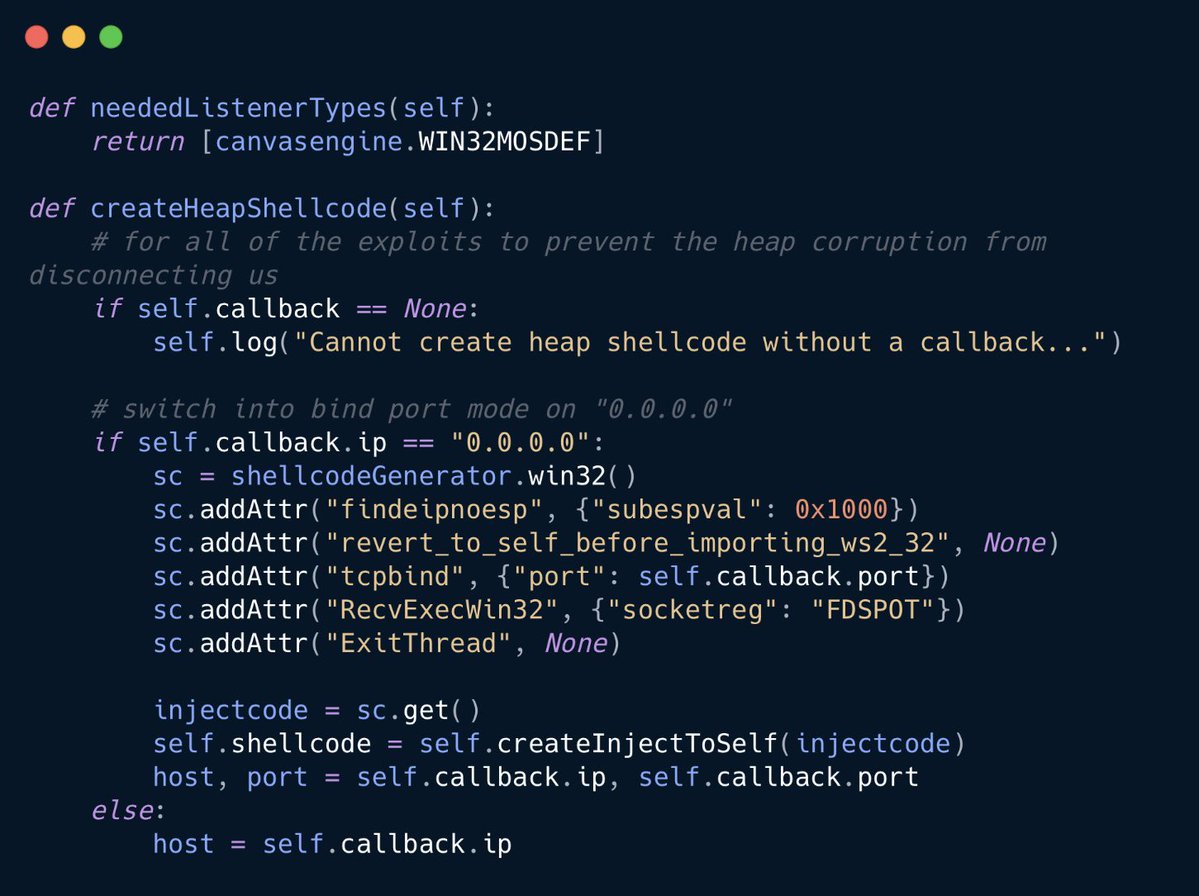Click the string "revert_to_self_before_importing_ws2_32"

click(x=637, y=543)
